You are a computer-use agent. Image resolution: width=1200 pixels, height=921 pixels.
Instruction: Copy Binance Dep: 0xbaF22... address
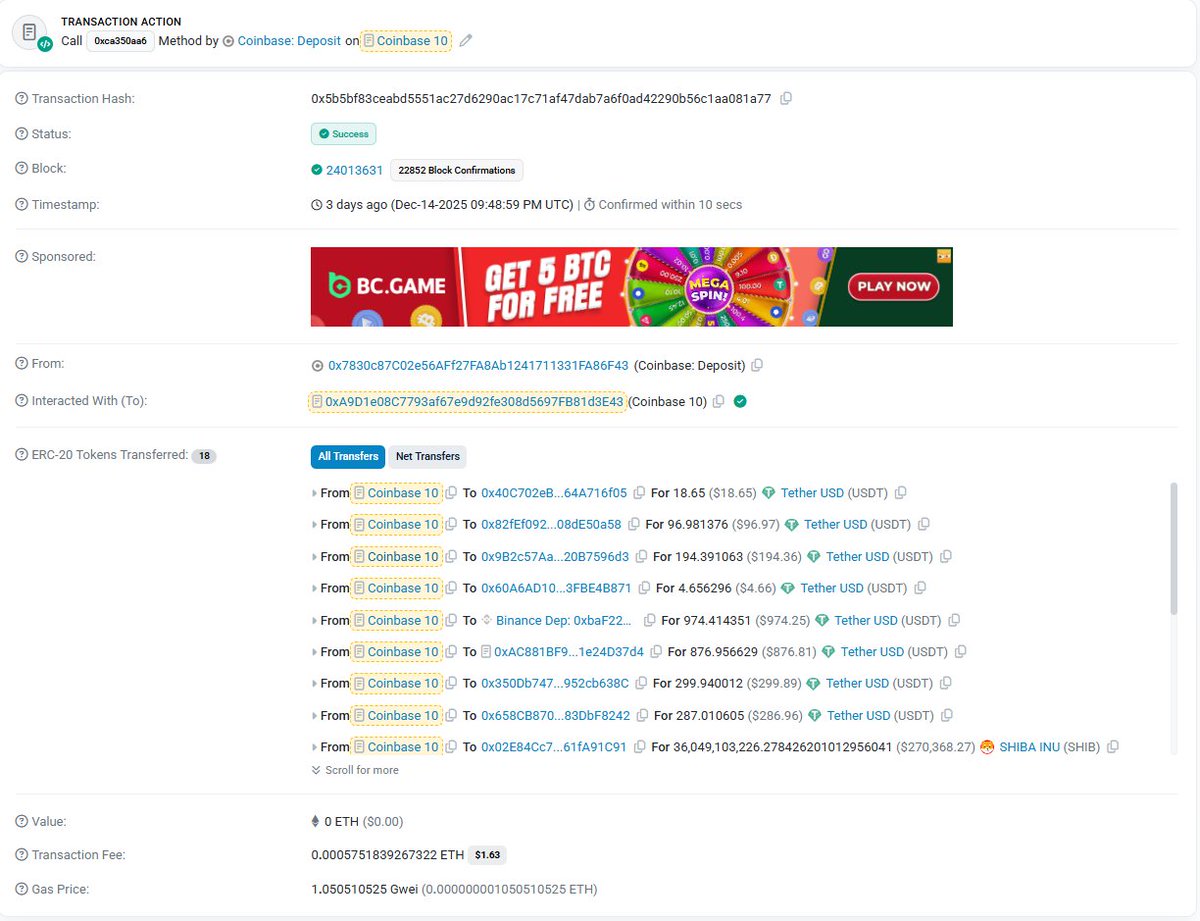point(650,621)
